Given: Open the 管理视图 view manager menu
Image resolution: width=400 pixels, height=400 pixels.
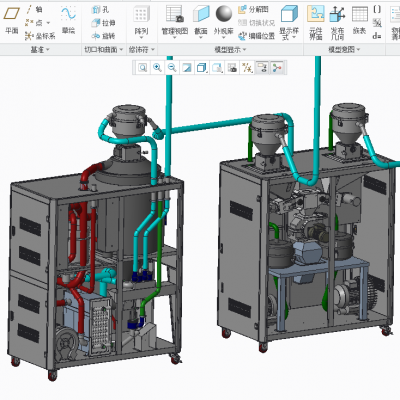Looking at the screenshot, I should tap(175, 21).
